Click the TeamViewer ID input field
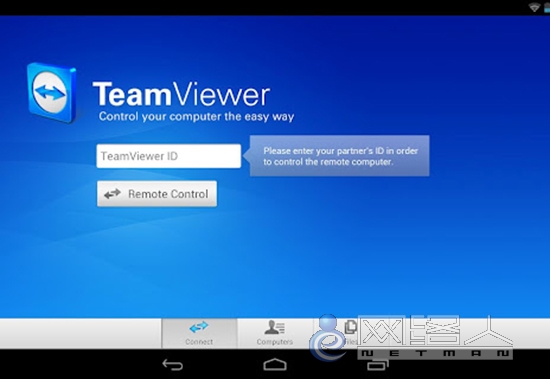Image resolution: width=550 pixels, height=379 pixels. [x=169, y=156]
